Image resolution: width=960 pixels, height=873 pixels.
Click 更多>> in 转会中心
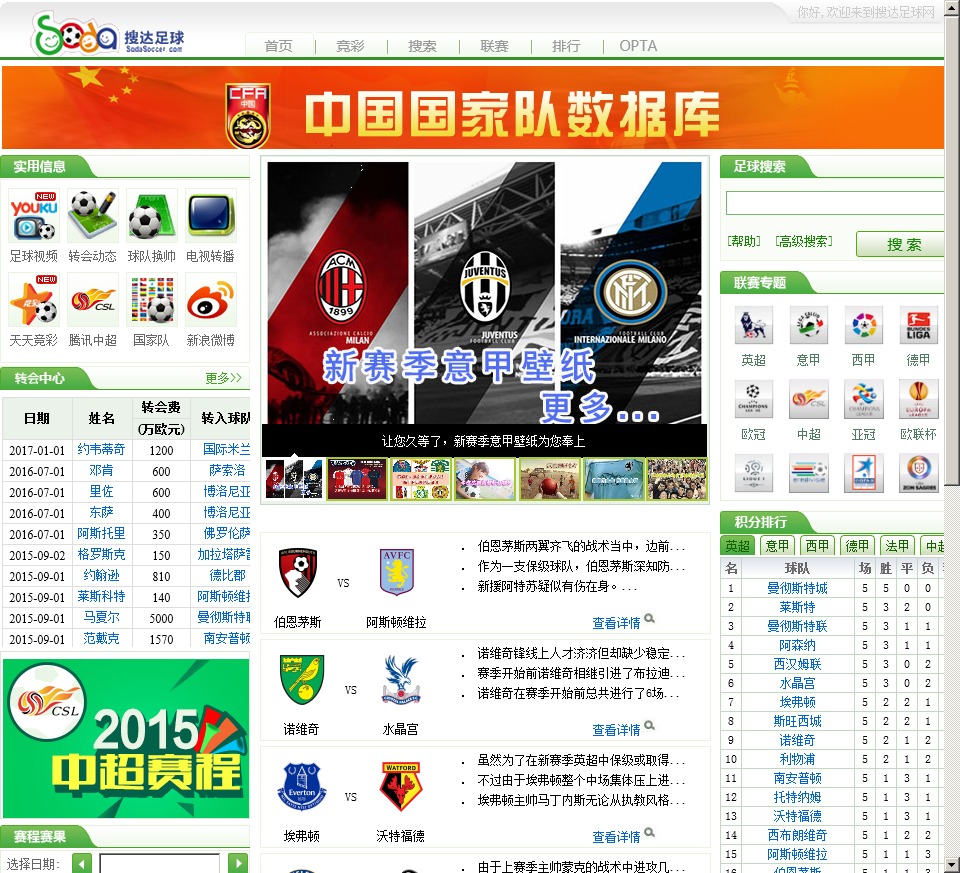point(223,378)
